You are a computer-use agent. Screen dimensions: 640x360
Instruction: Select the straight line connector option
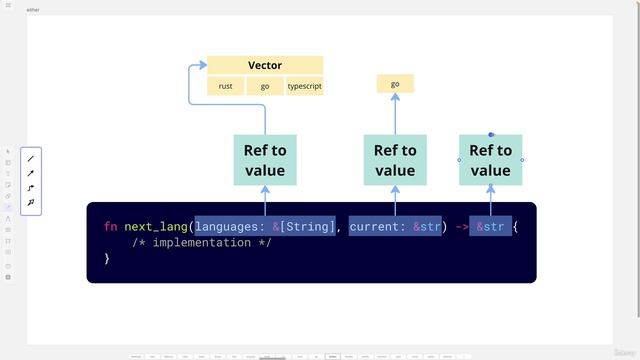[x=31, y=159]
